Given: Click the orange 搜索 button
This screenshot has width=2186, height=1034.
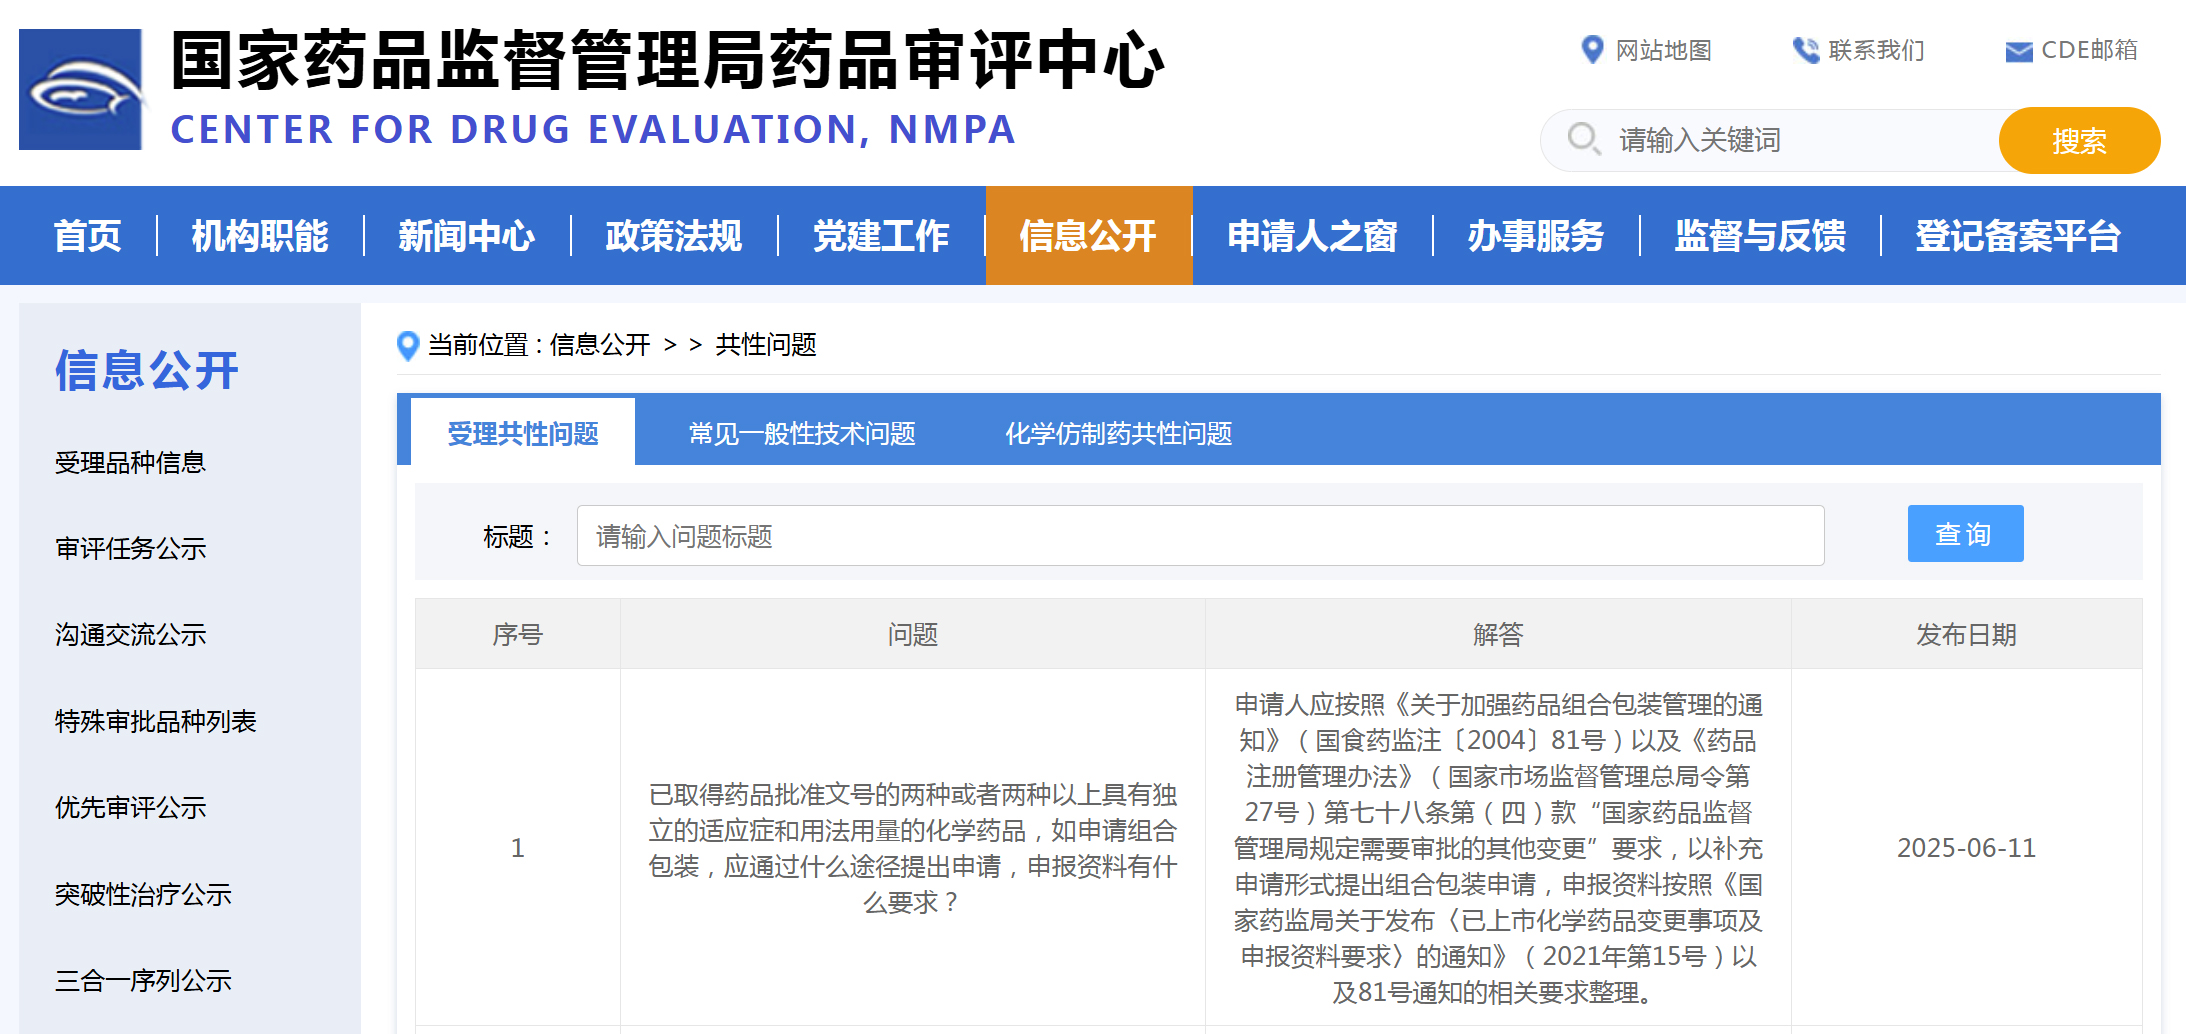Looking at the screenshot, I should click(2079, 140).
